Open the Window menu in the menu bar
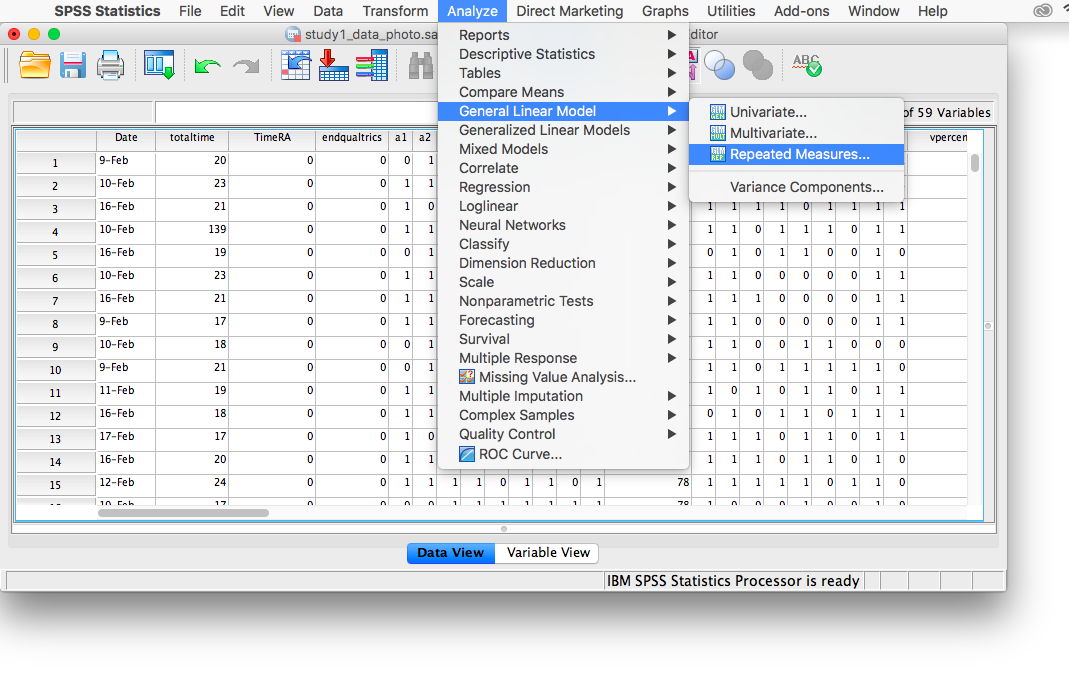 [x=874, y=11]
